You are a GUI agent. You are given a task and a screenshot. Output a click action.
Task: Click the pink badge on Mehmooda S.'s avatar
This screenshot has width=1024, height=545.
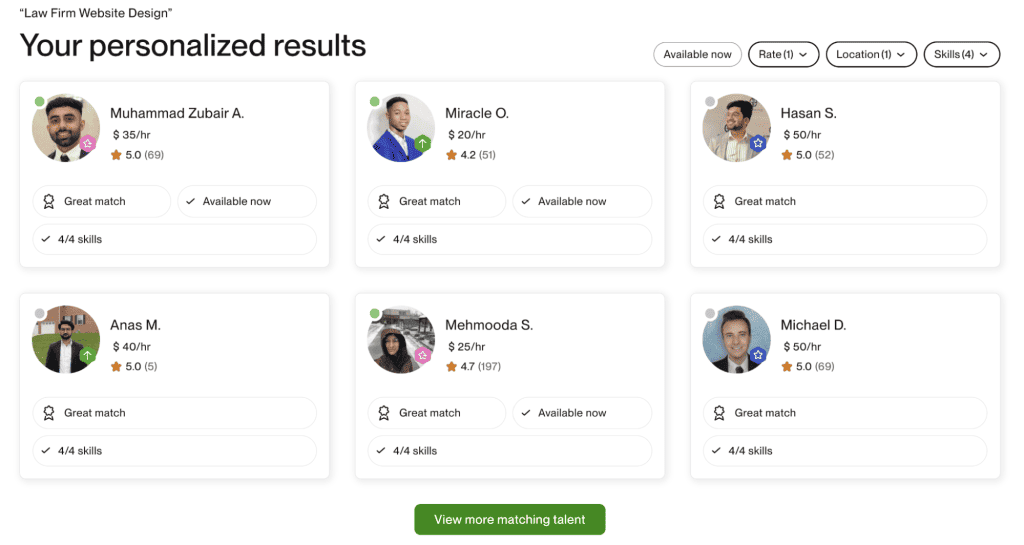point(423,355)
